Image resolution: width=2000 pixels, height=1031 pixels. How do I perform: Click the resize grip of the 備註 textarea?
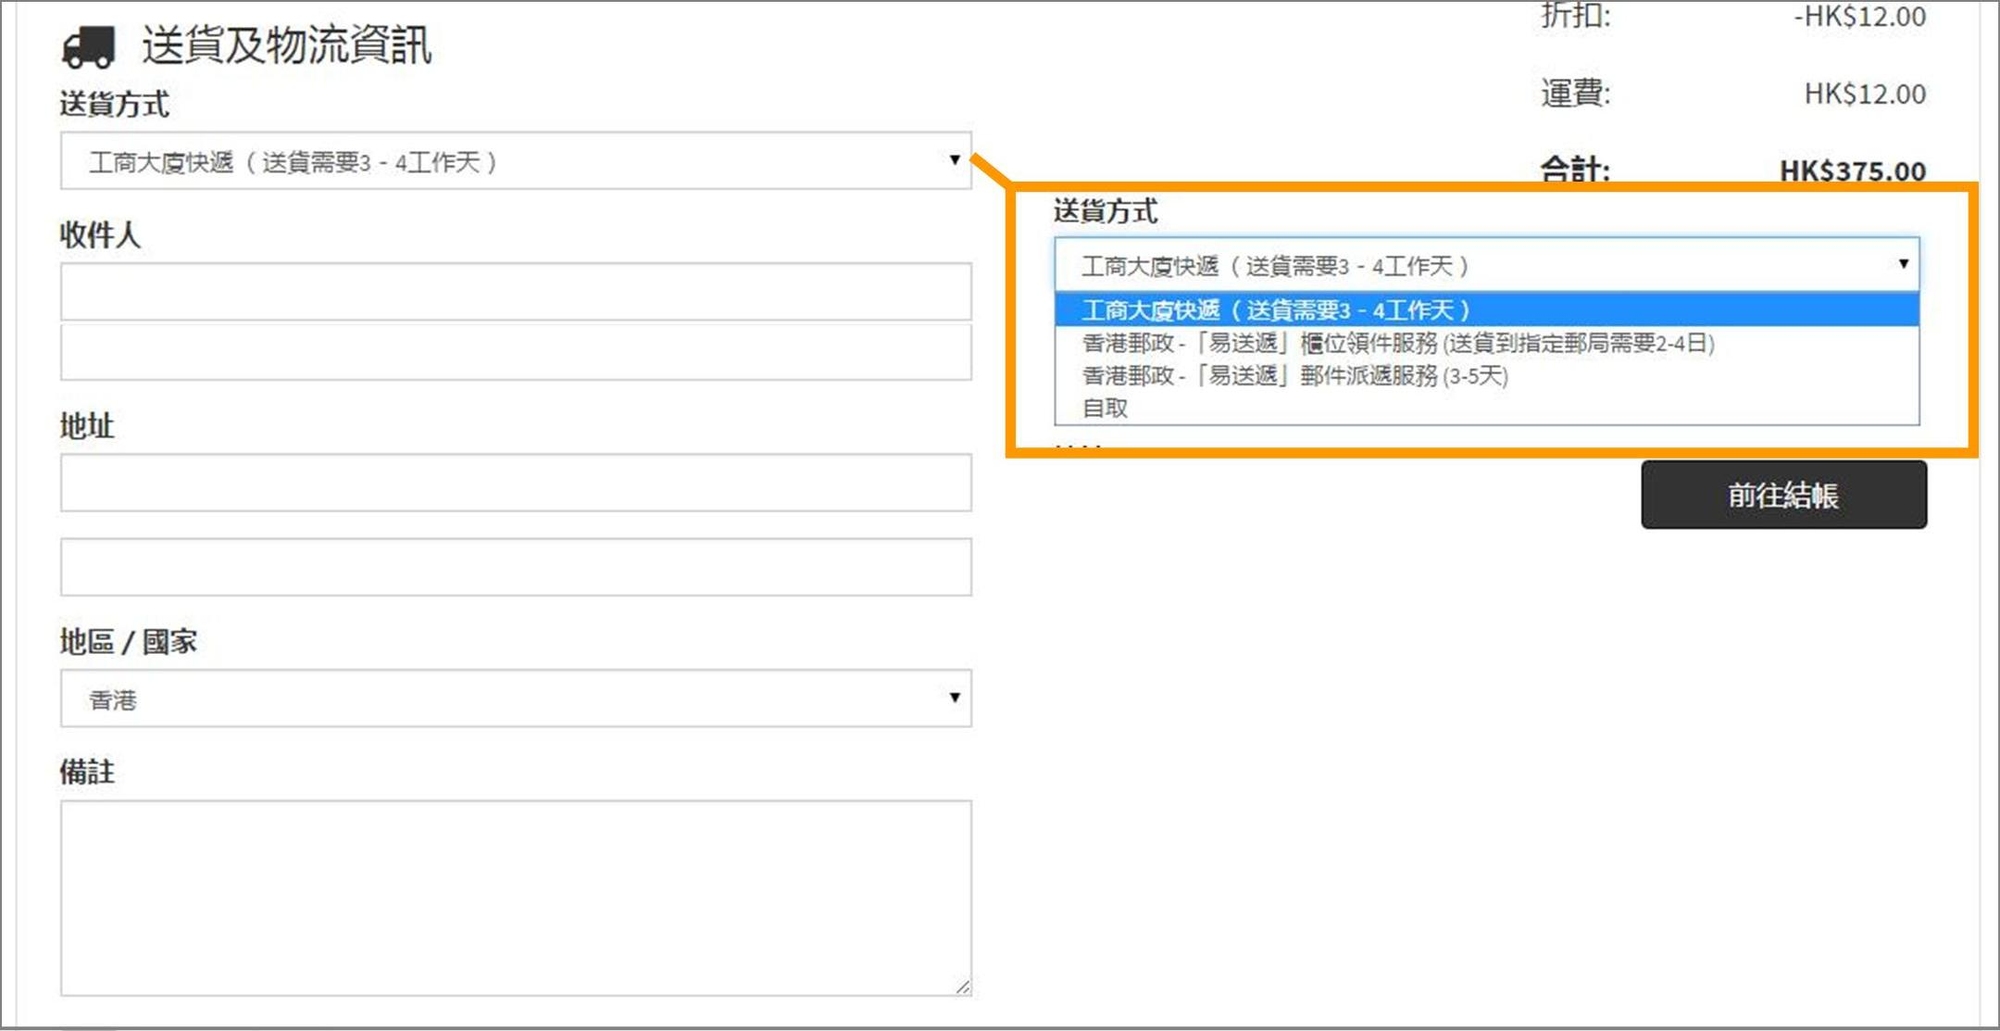[962, 987]
